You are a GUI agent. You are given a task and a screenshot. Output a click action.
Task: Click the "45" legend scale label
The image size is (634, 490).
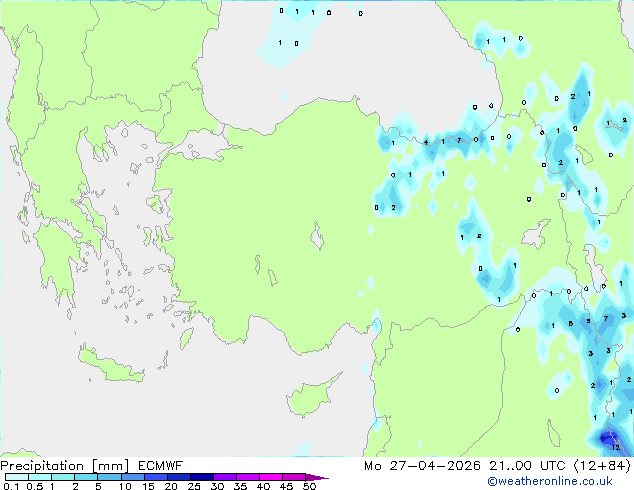(x=286, y=486)
